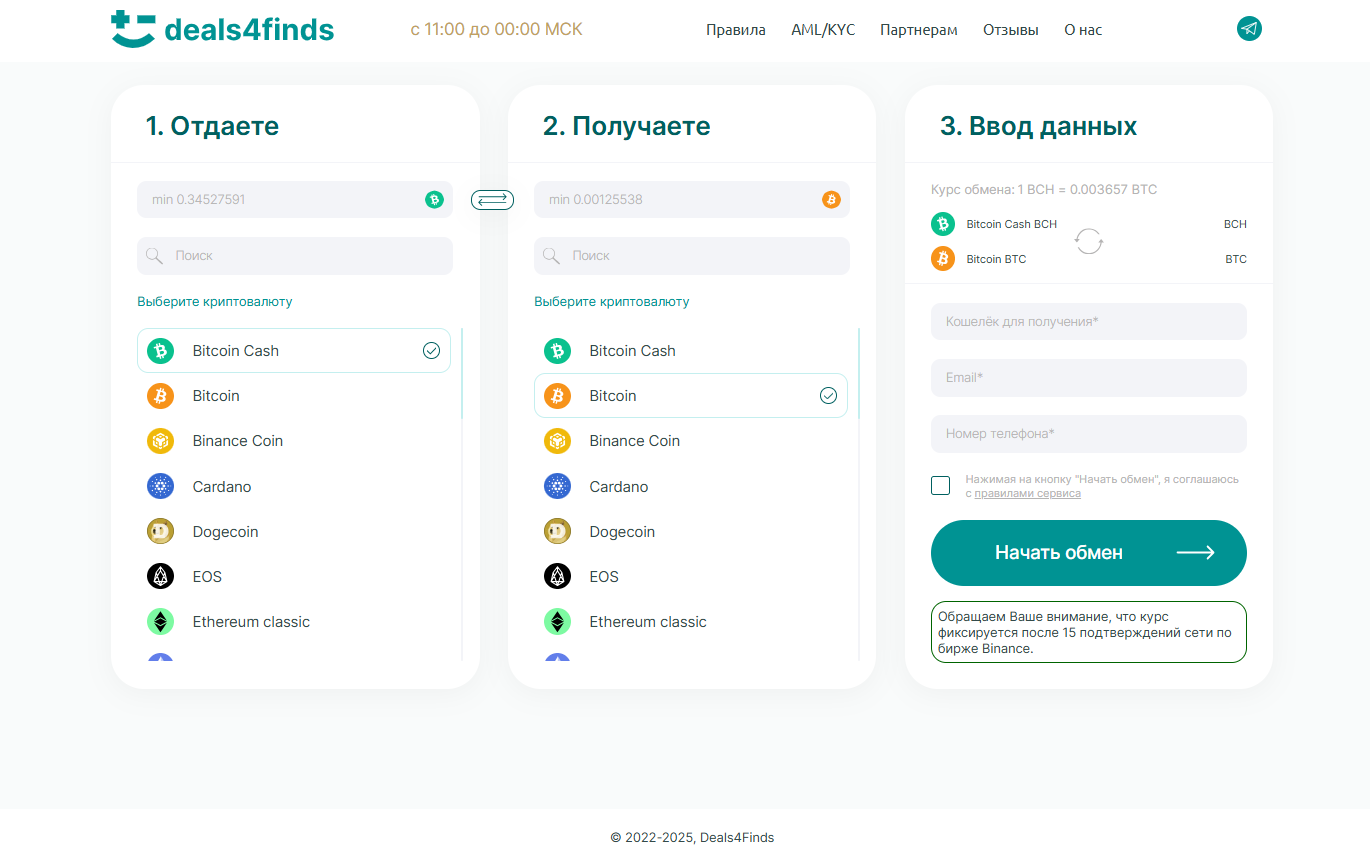Click the Dogecoin icon in the give list

tap(160, 532)
